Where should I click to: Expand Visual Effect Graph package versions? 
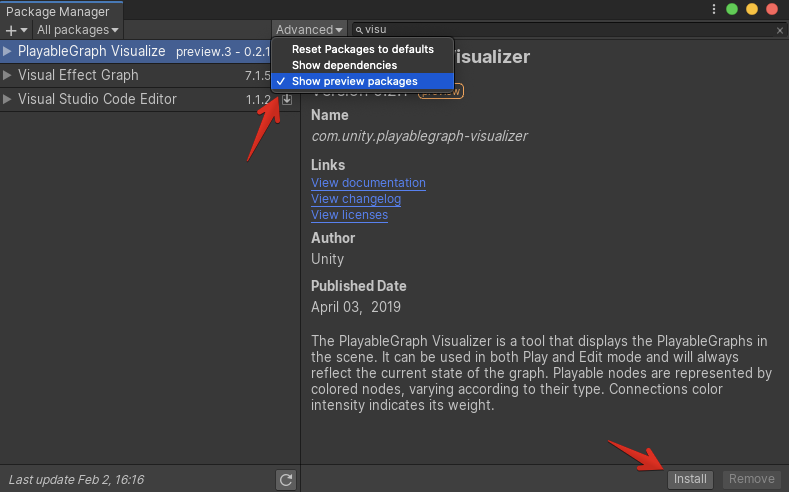pos(7,75)
